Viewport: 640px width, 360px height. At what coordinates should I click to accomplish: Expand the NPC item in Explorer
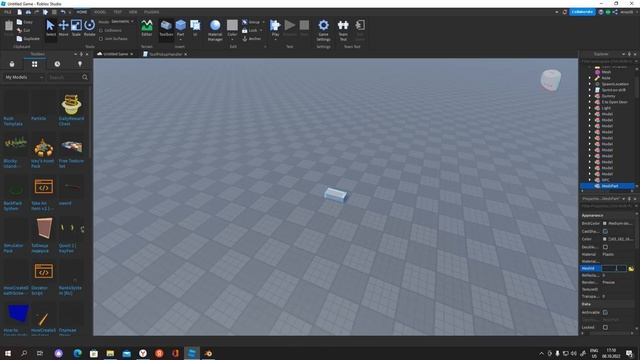(589, 180)
